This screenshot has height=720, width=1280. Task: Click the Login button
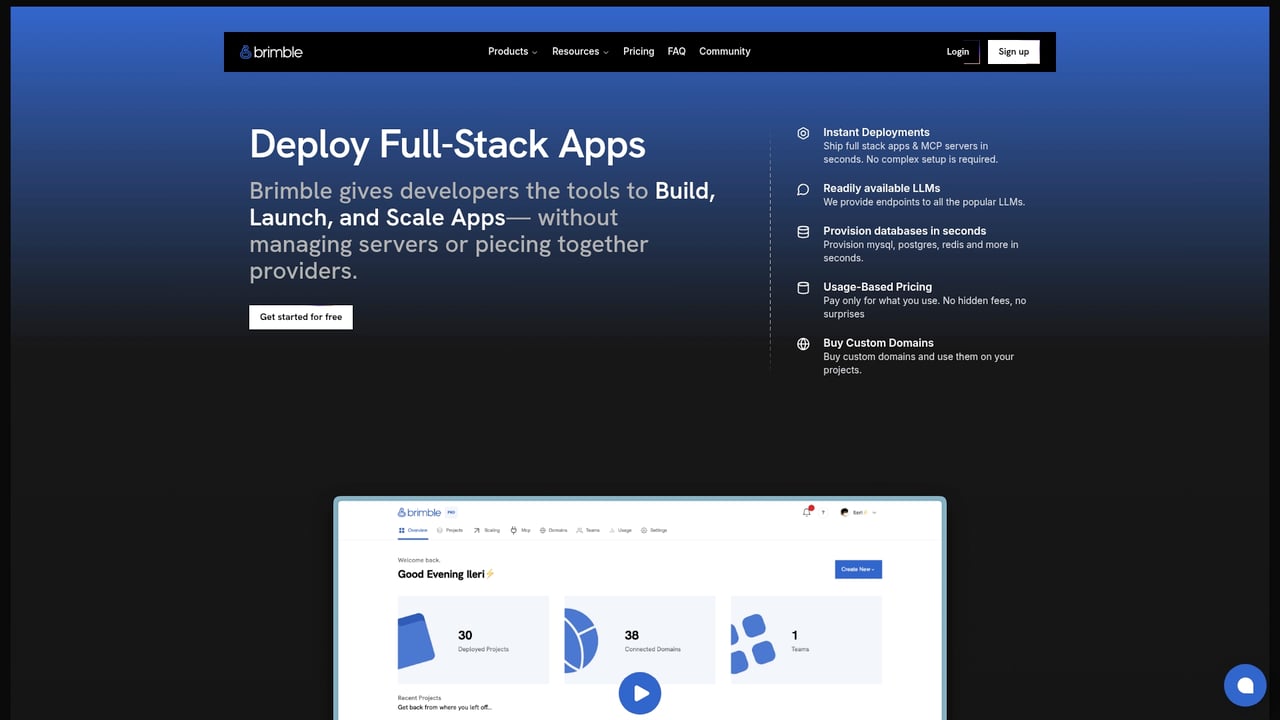(958, 52)
